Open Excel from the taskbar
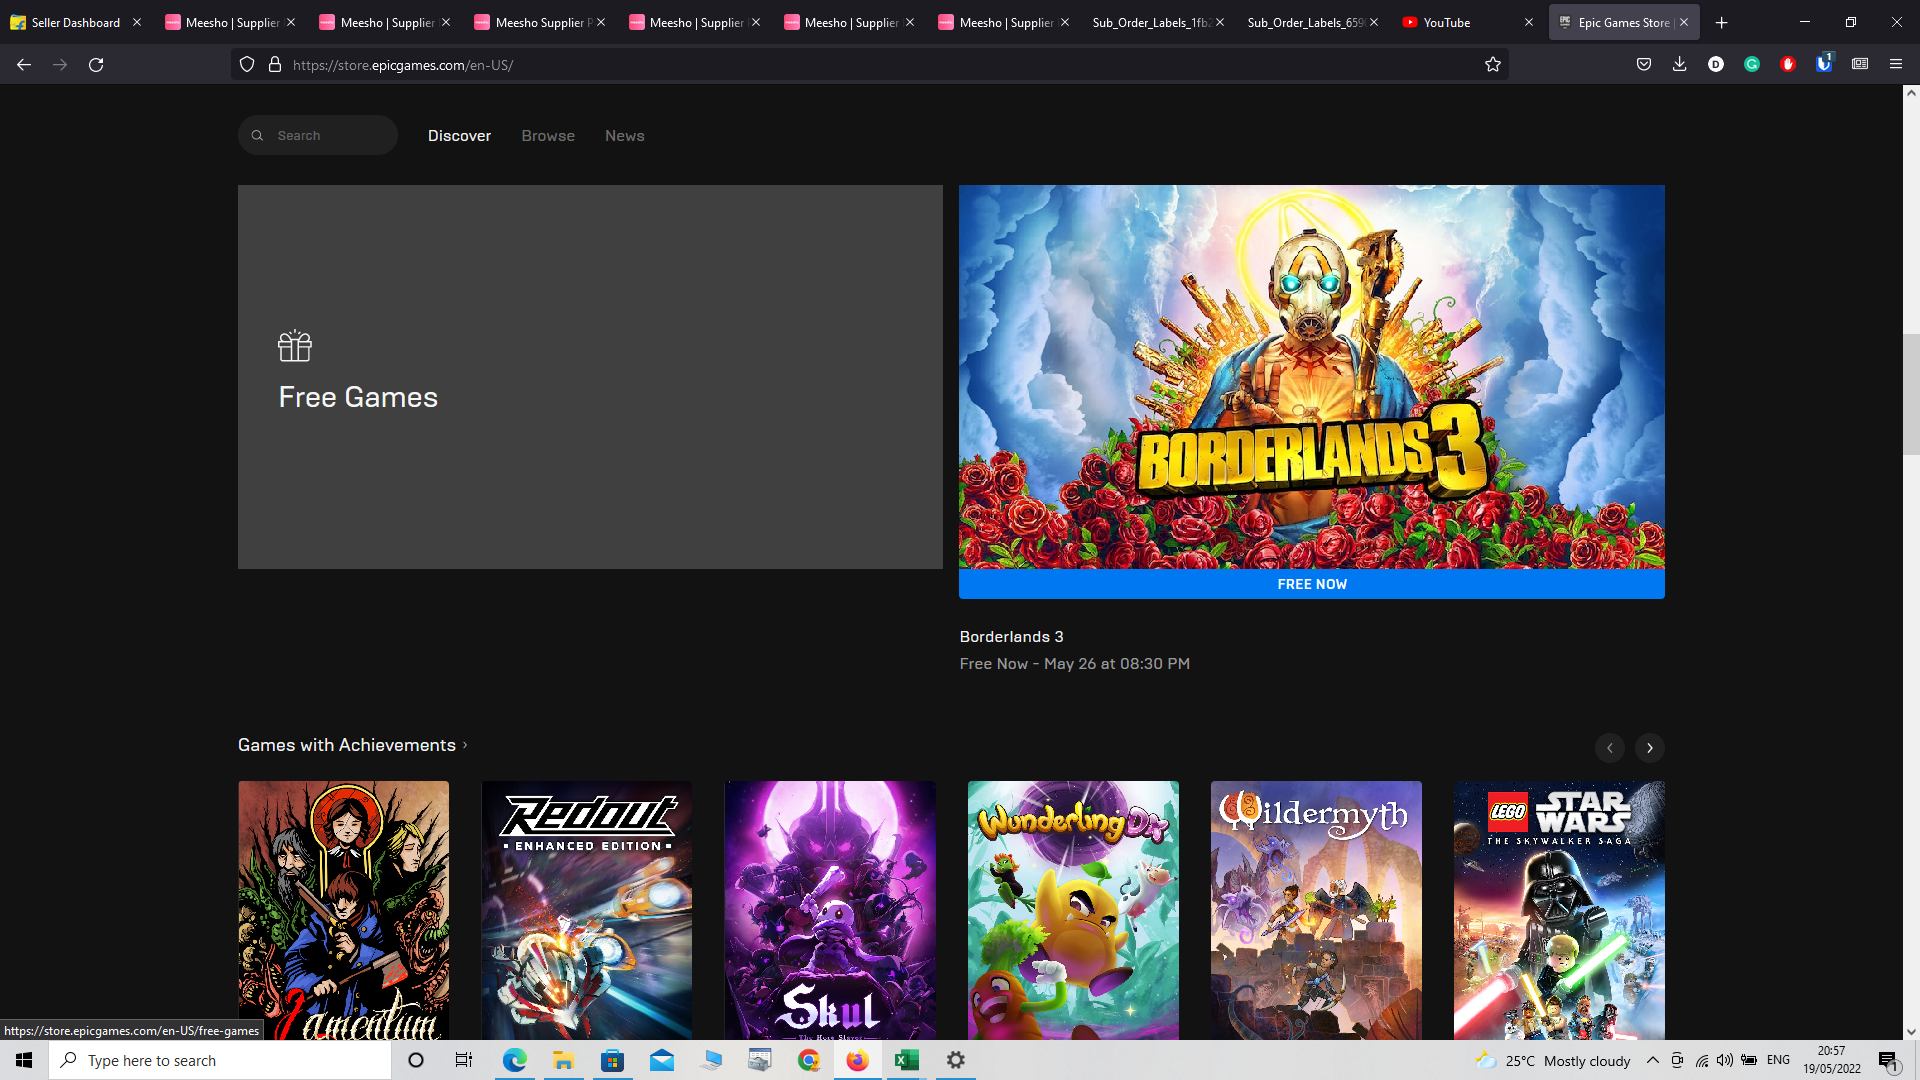The height and width of the screenshot is (1080, 1920). (x=907, y=1060)
